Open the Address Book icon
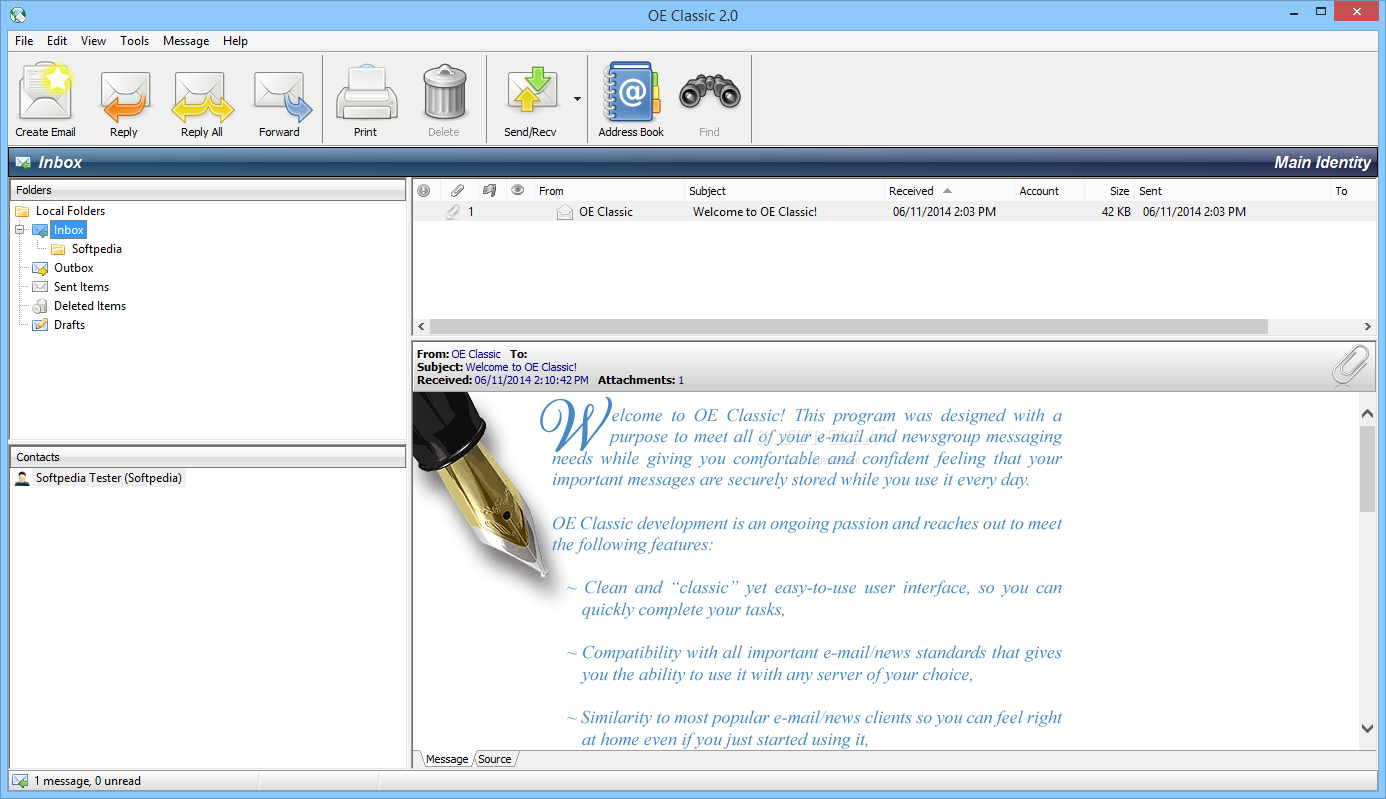The image size is (1386, 799). coord(631,92)
